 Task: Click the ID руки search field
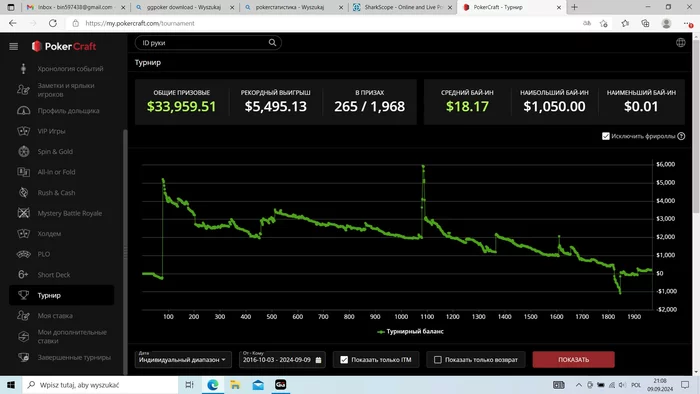208,43
